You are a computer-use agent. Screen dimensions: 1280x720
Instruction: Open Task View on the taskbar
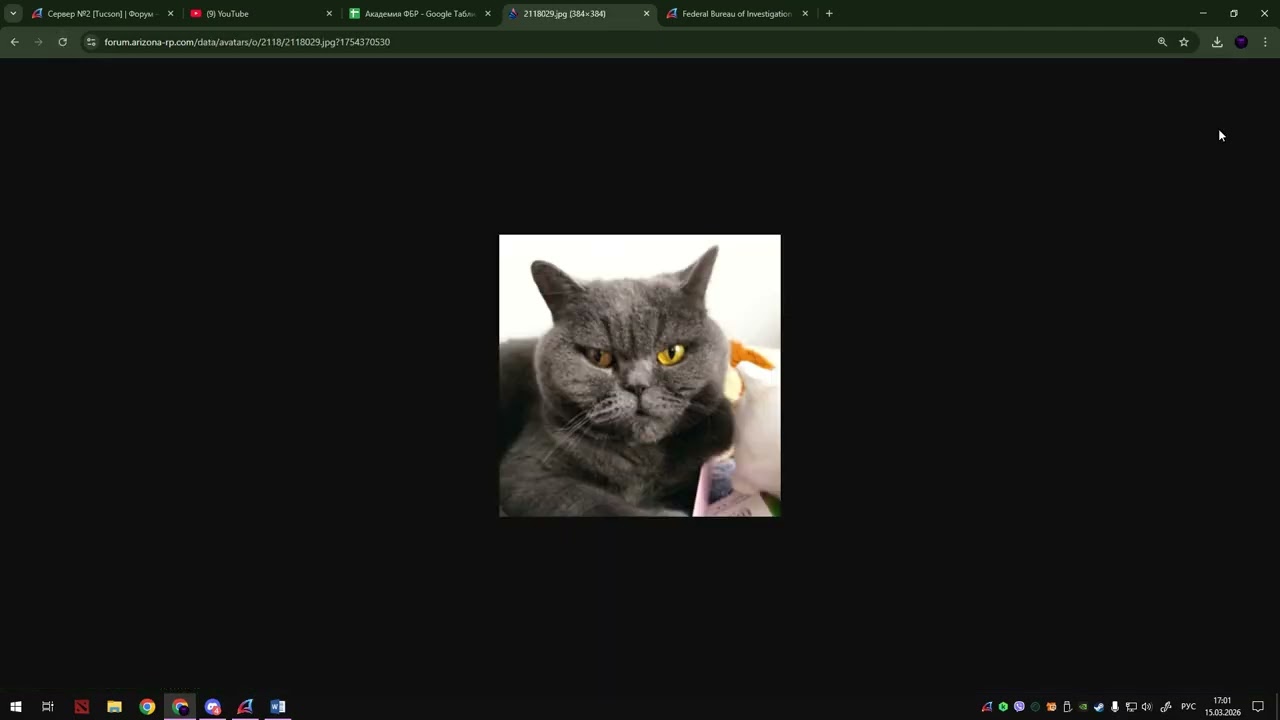tap(48, 707)
